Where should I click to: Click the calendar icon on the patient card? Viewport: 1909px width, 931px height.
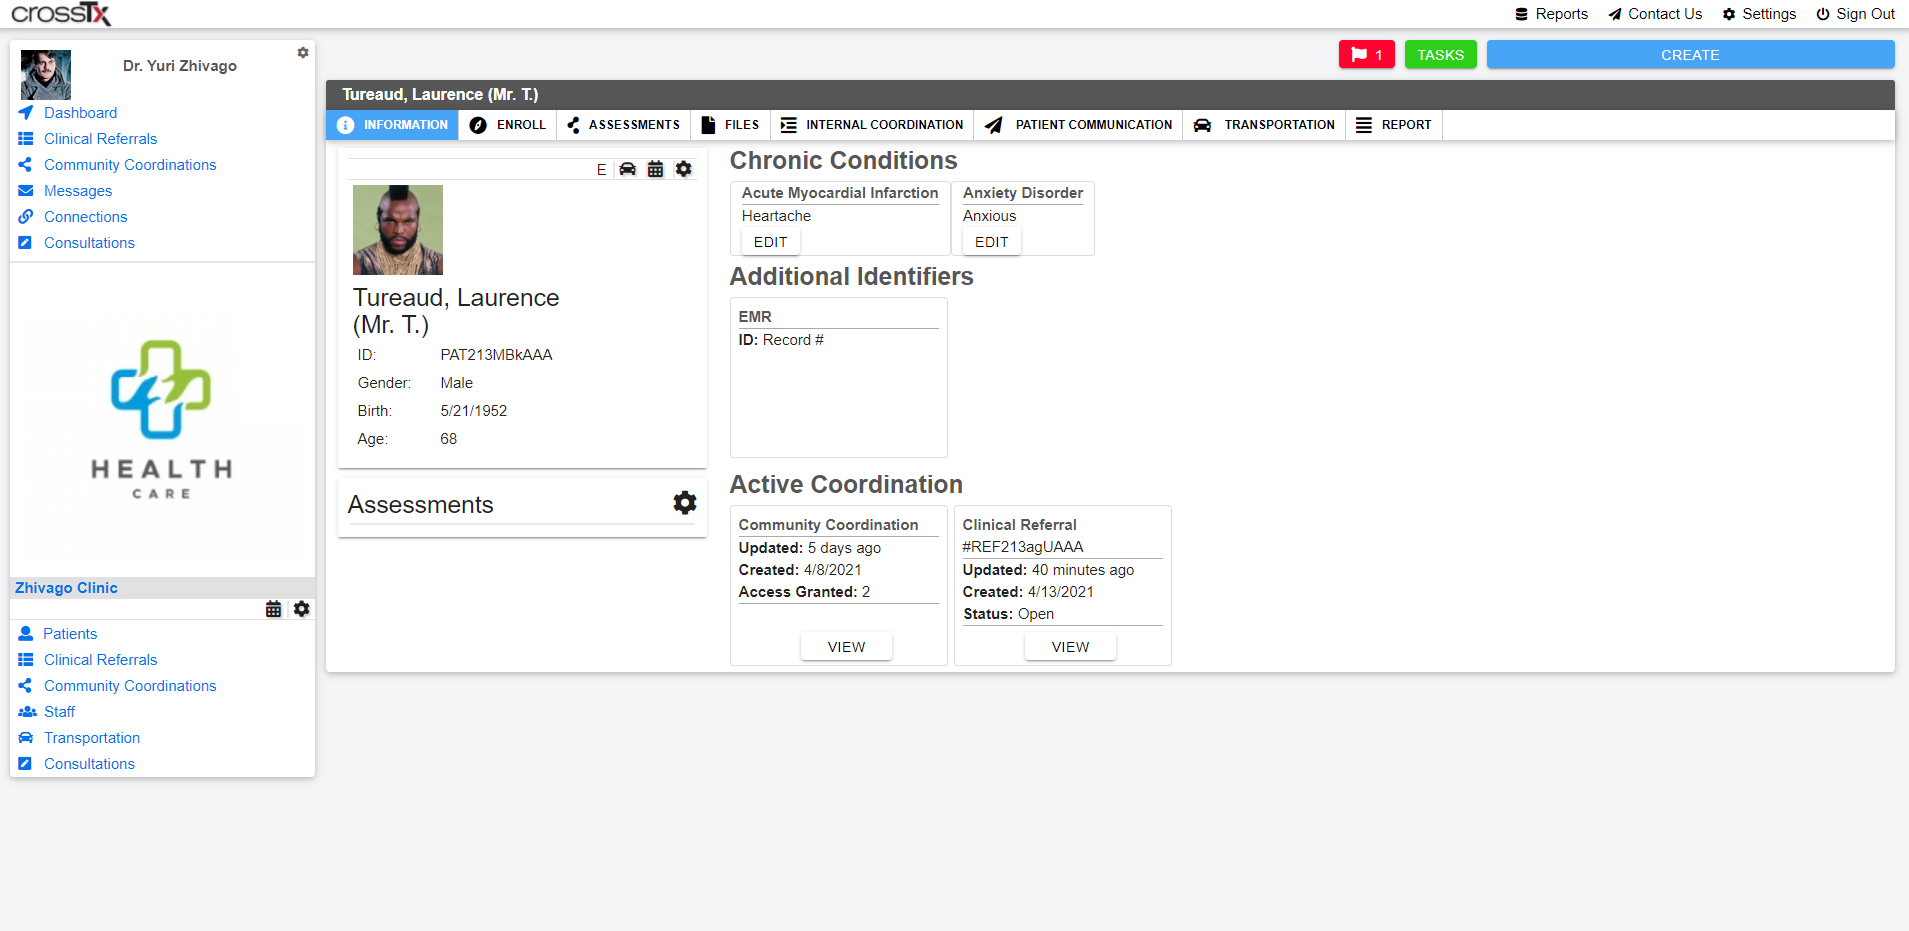[655, 169]
